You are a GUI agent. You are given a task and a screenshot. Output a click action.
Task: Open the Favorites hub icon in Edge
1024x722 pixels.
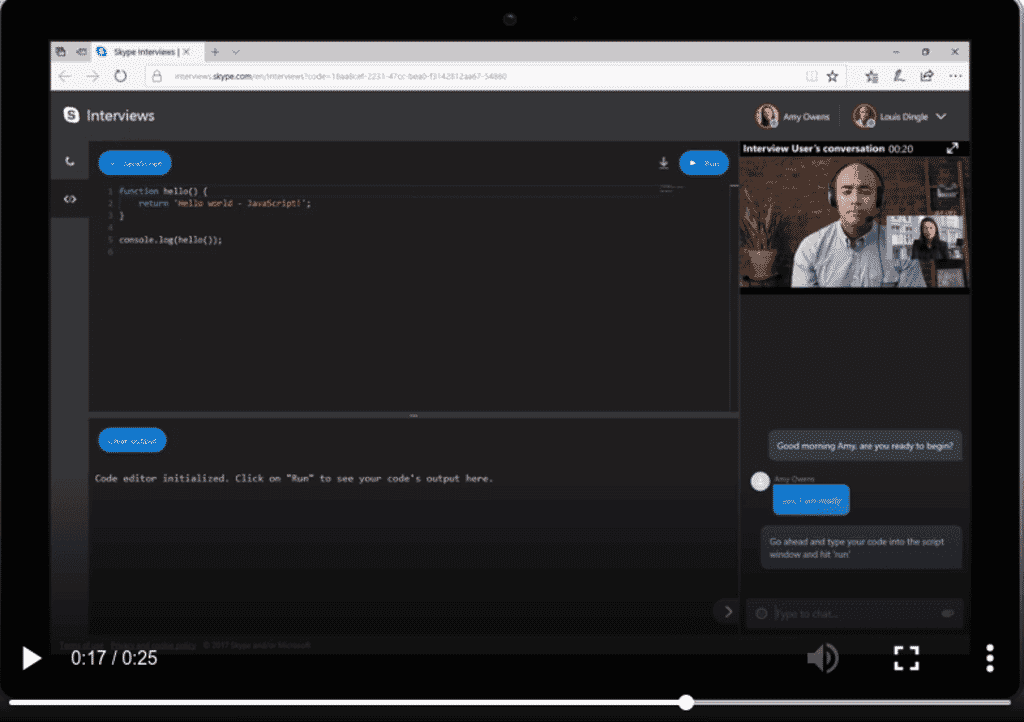click(x=871, y=76)
